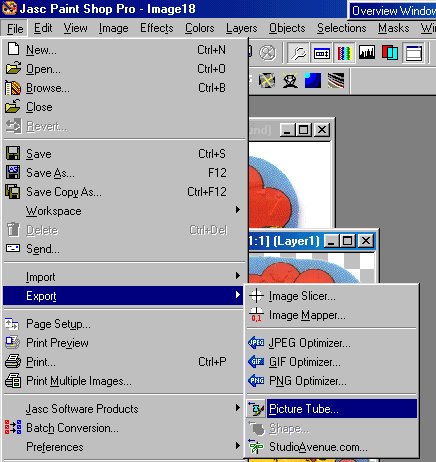Open Page Setup... dialog entry
The width and height of the screenshot is (436, 462).
tap(123, 324)
